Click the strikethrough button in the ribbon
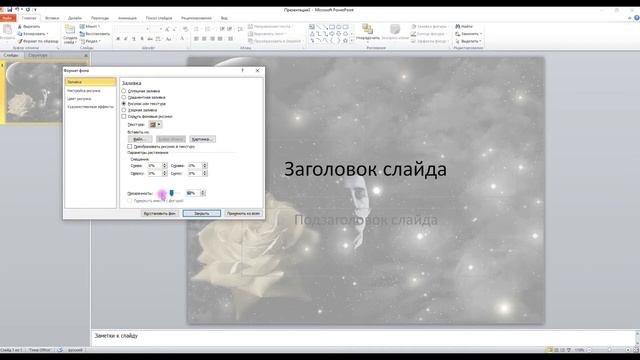640x360 pixels. click(x=150, y=39)
